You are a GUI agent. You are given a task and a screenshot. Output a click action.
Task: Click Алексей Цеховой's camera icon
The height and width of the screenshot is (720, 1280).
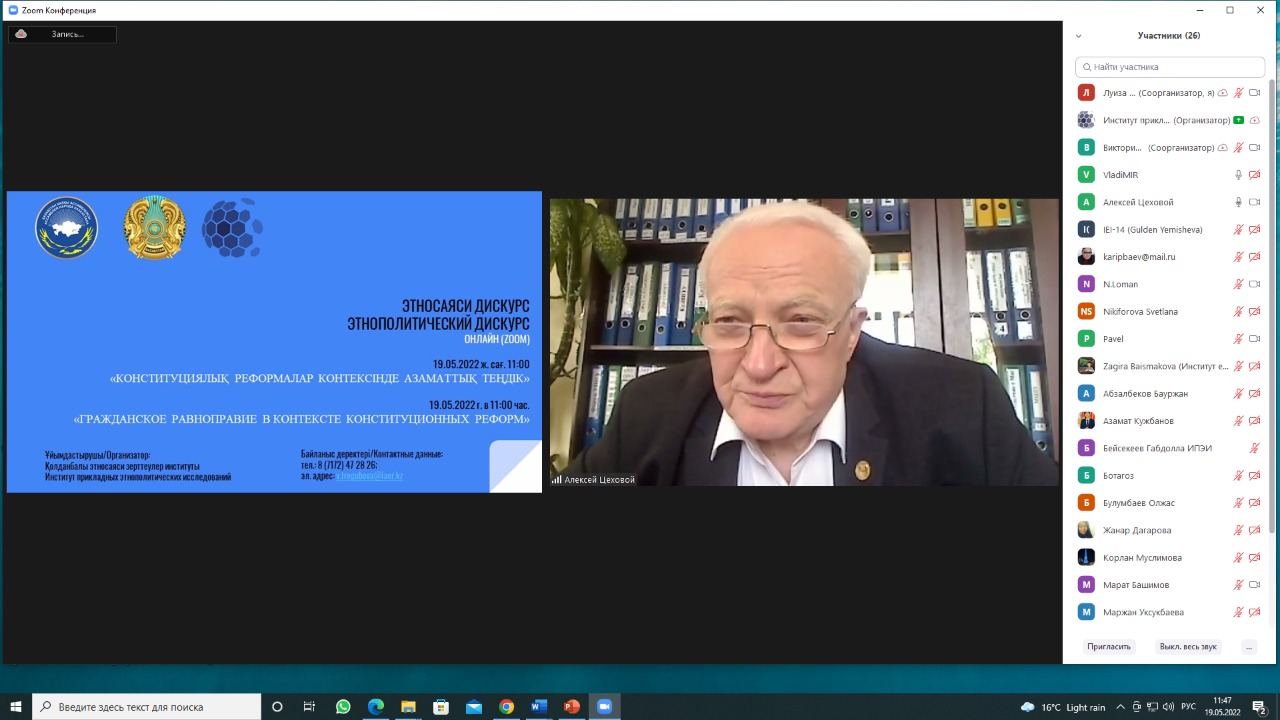click(x=1254, y=202)
